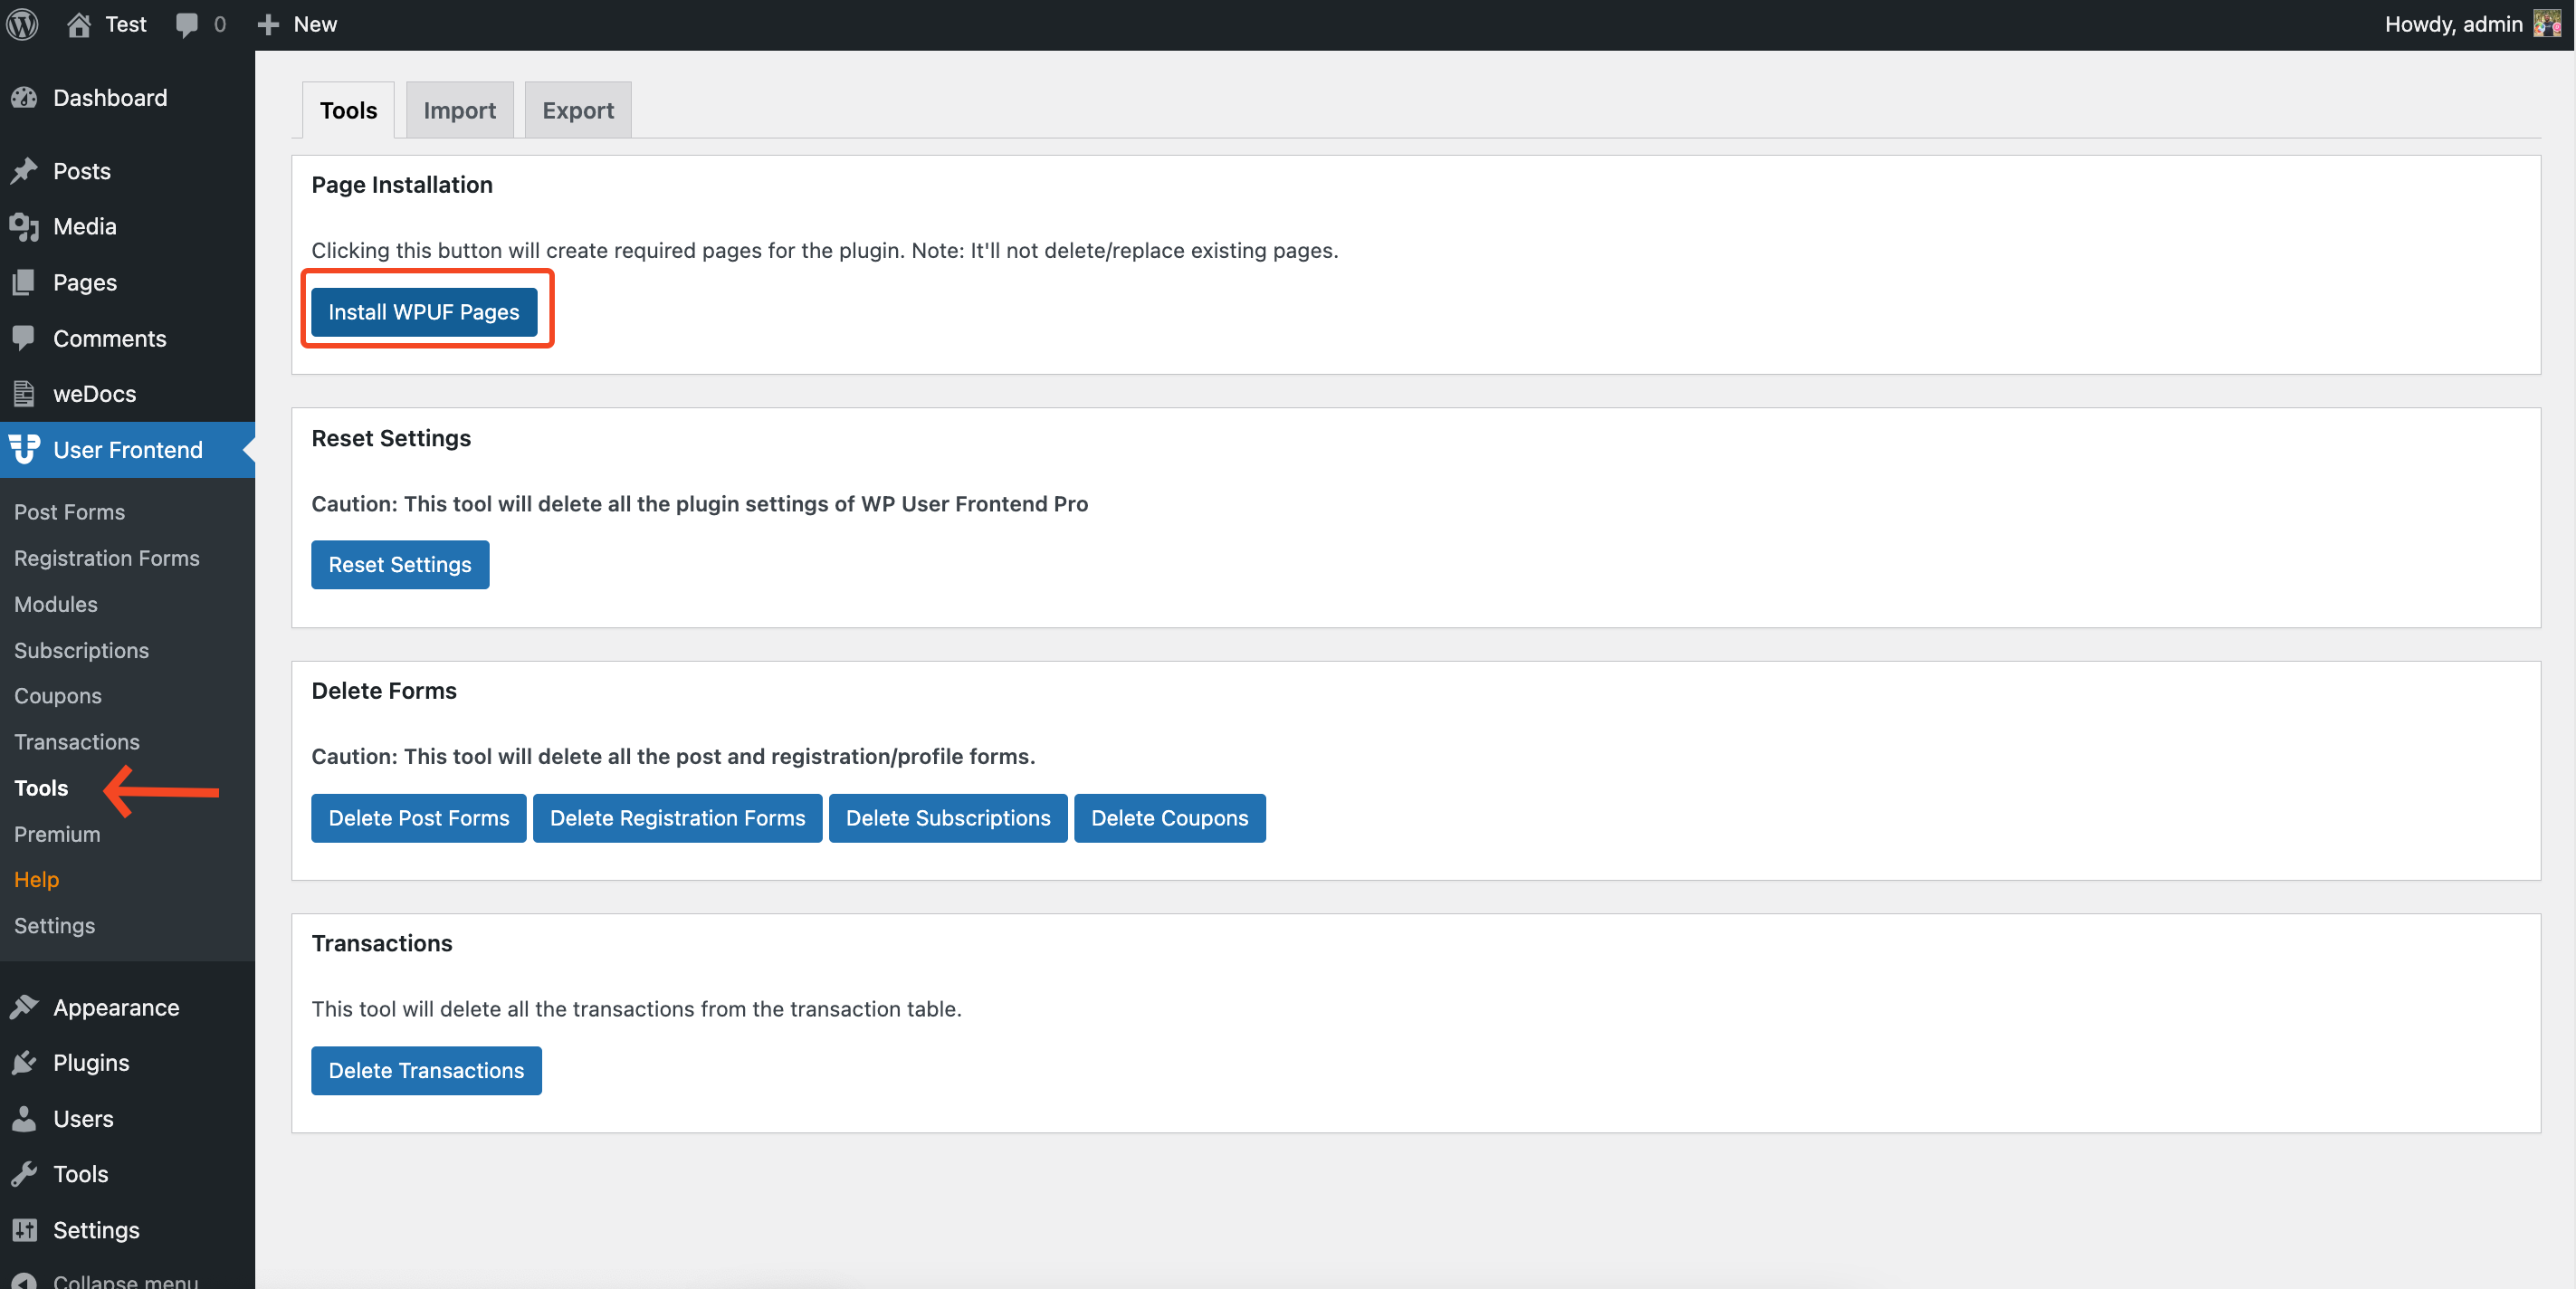
Task: Click the Comments sidebar icon
Action: [23, 337]
